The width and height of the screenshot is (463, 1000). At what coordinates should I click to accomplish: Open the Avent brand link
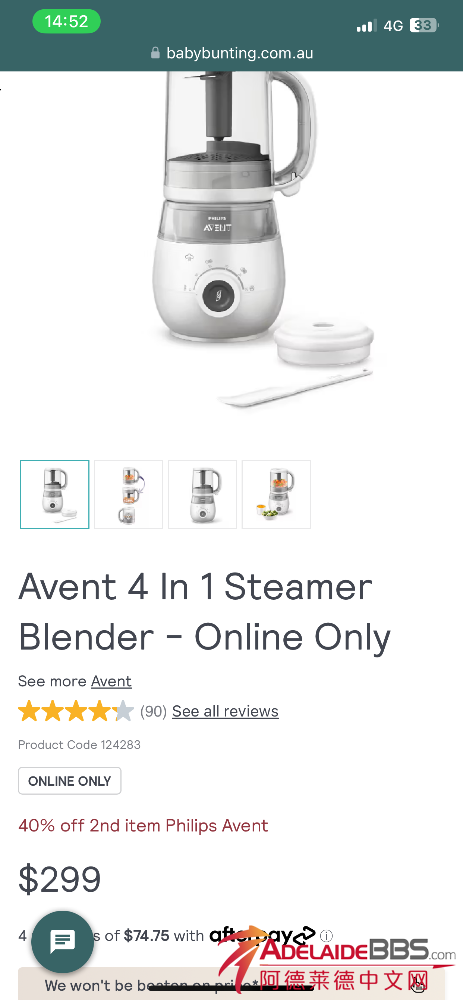(111, 681)
